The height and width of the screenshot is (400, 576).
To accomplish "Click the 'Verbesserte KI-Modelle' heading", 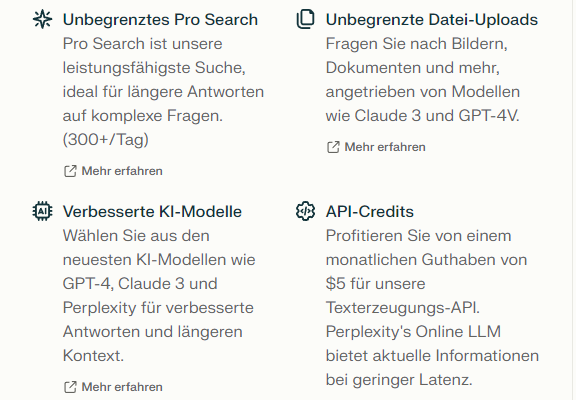I will click(x=152, y=212).
